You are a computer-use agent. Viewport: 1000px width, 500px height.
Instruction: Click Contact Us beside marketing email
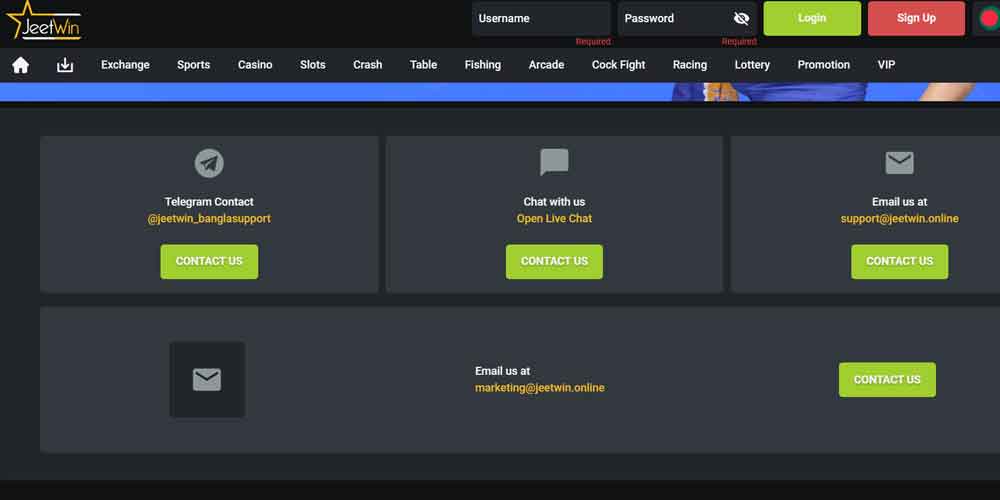click(x=887, y=379)
